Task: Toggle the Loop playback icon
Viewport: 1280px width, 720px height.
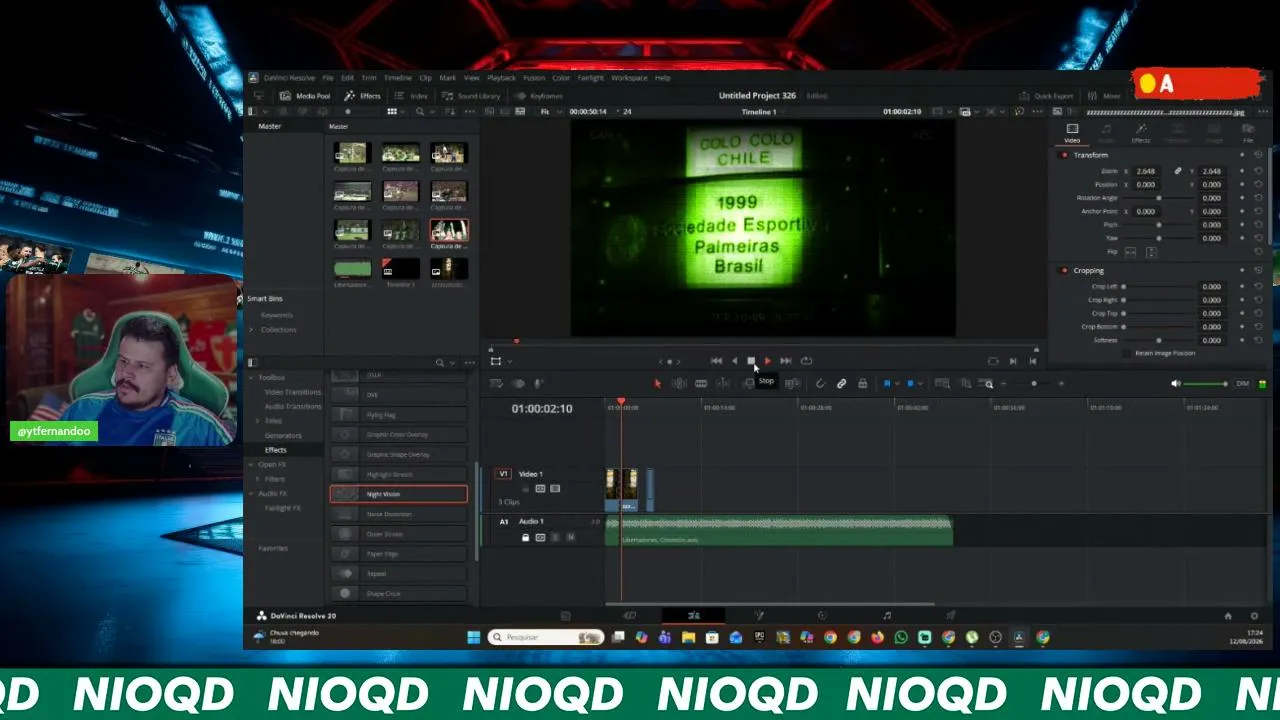Action: click(x=807, y=361)
